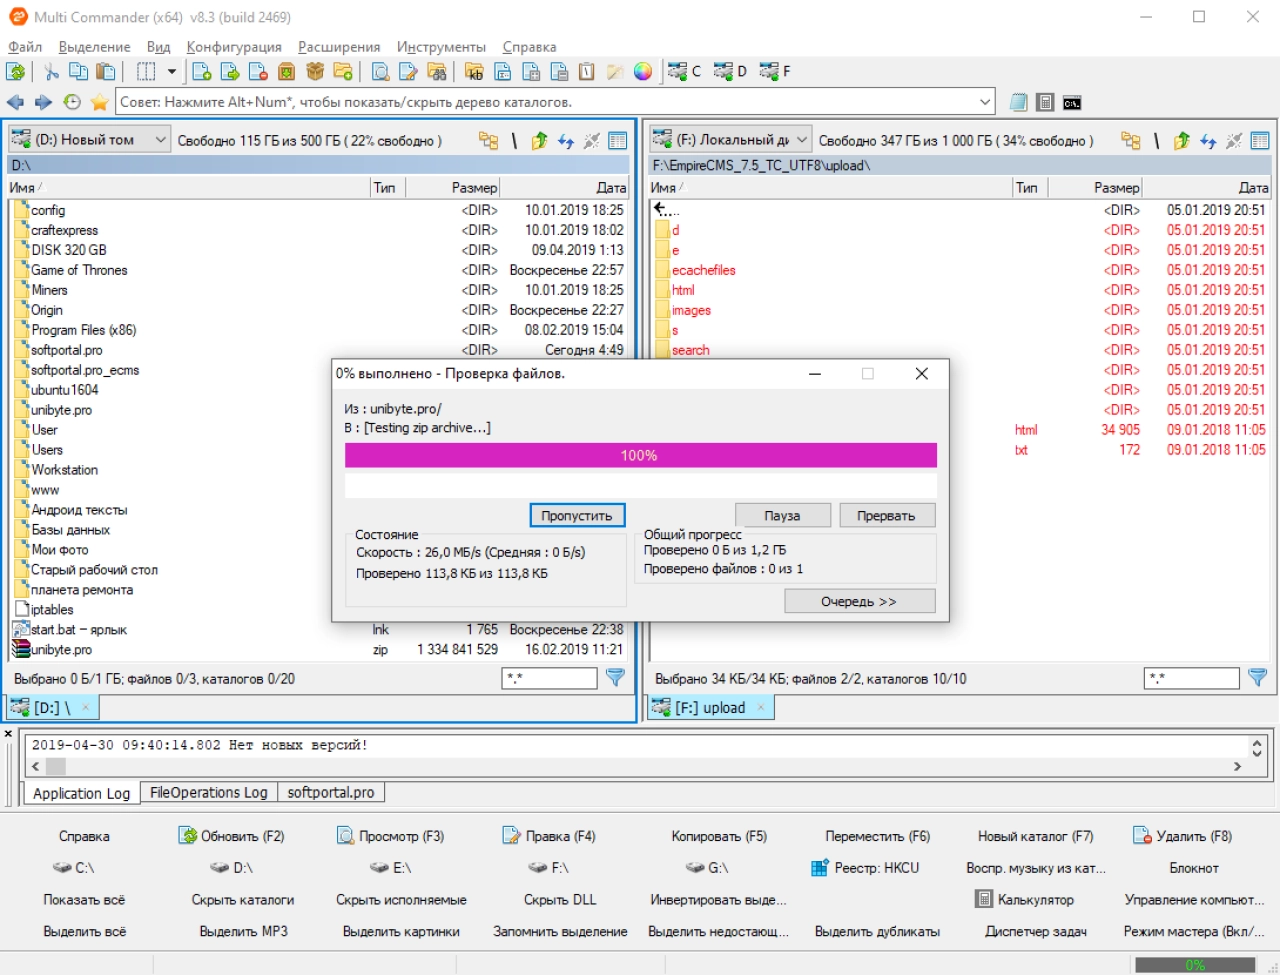The width and height of the screenshot is (1280, 975).
Task: Open the color wheel toolbar icon
Action: click(x=643, y=71)
